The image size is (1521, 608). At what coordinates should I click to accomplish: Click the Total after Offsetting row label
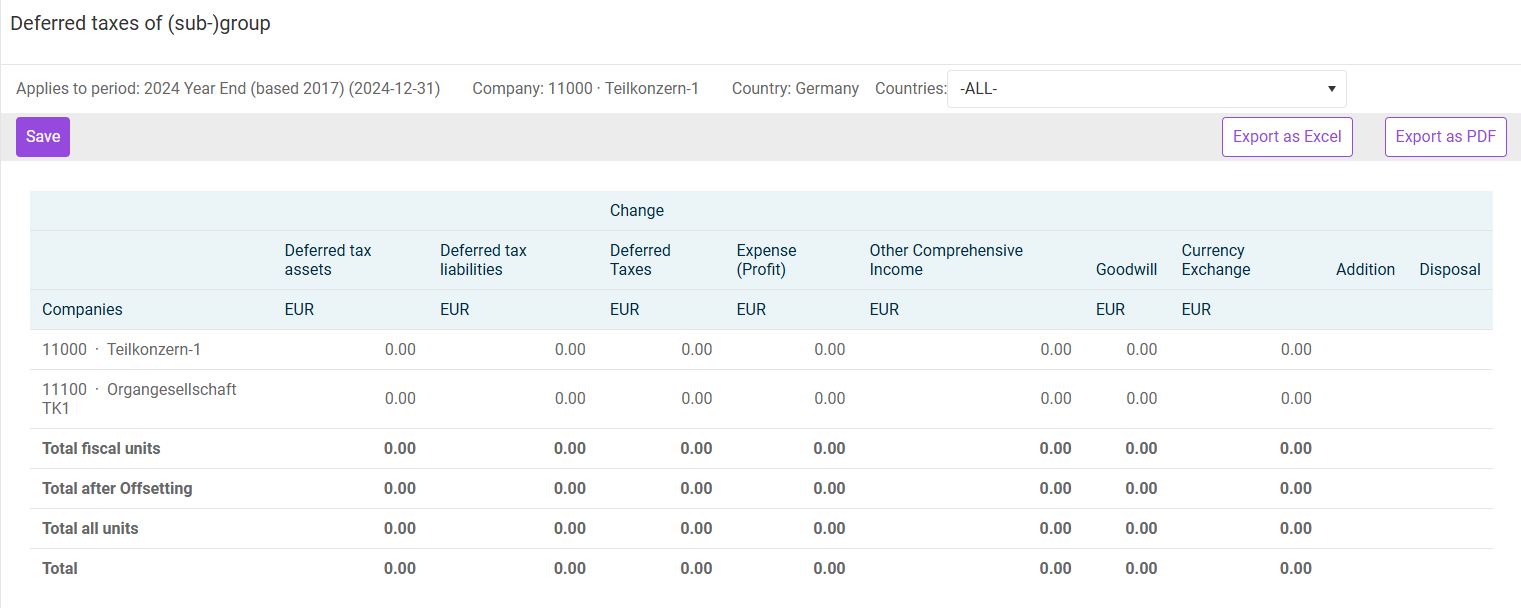117,489
